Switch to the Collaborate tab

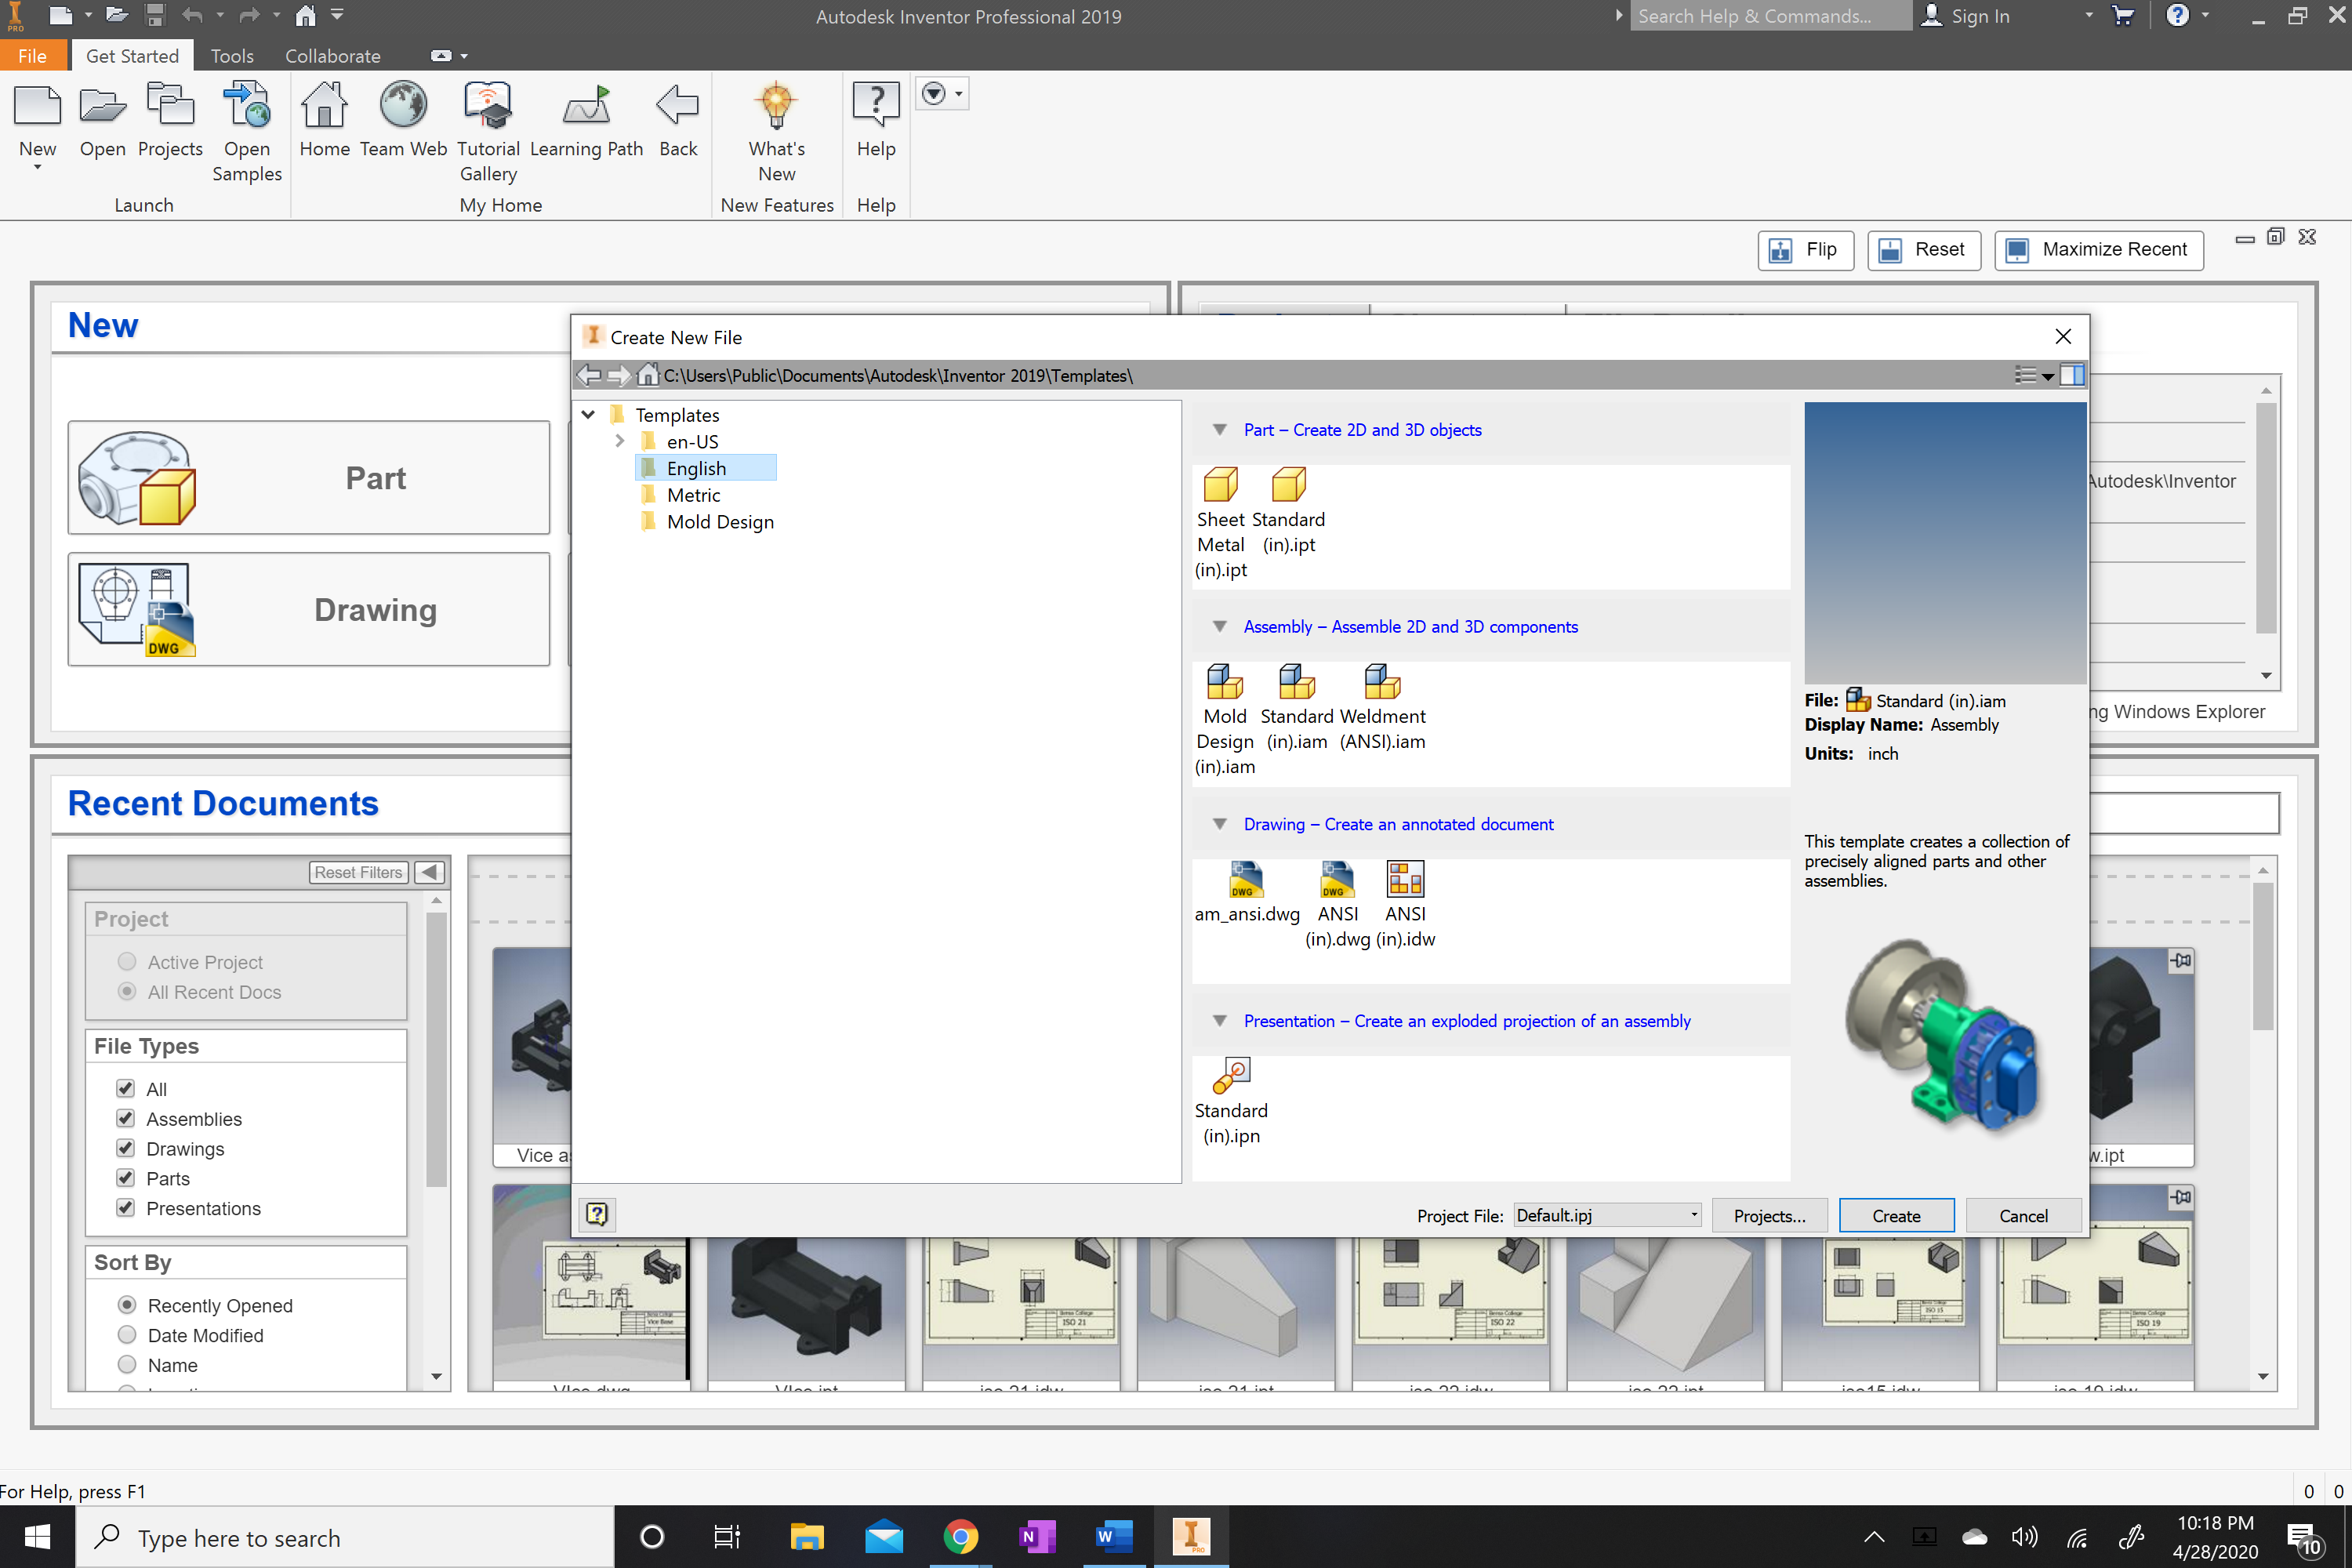(332, 56)
